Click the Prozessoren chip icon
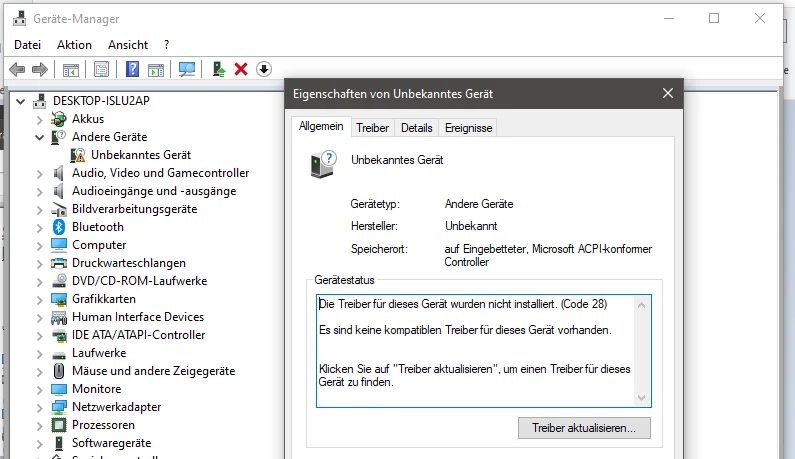Image resolution: width=795 pixels, height=459 pixels. (x=59, y=425)
